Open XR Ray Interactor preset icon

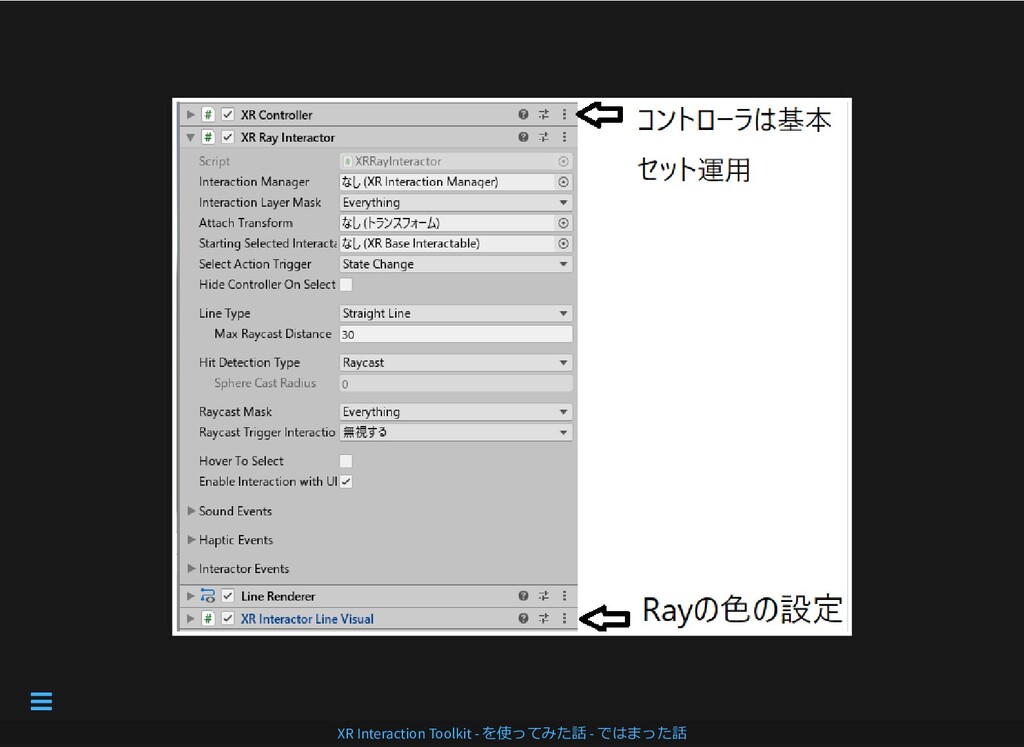[x=543, y=137]
